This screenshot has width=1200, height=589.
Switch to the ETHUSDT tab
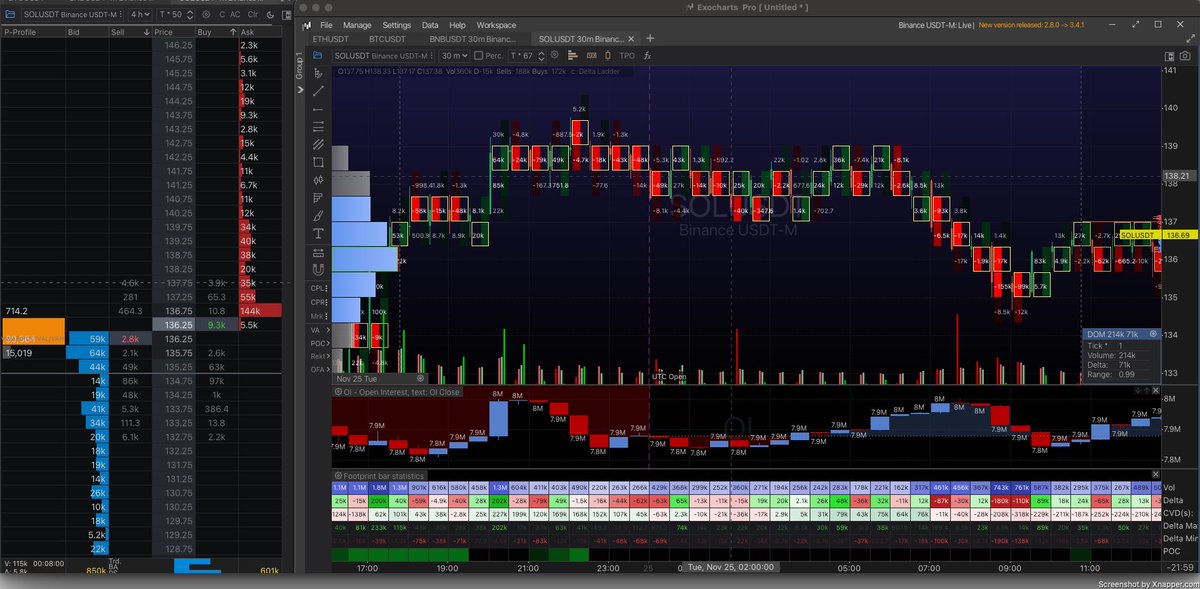(333, 38)
